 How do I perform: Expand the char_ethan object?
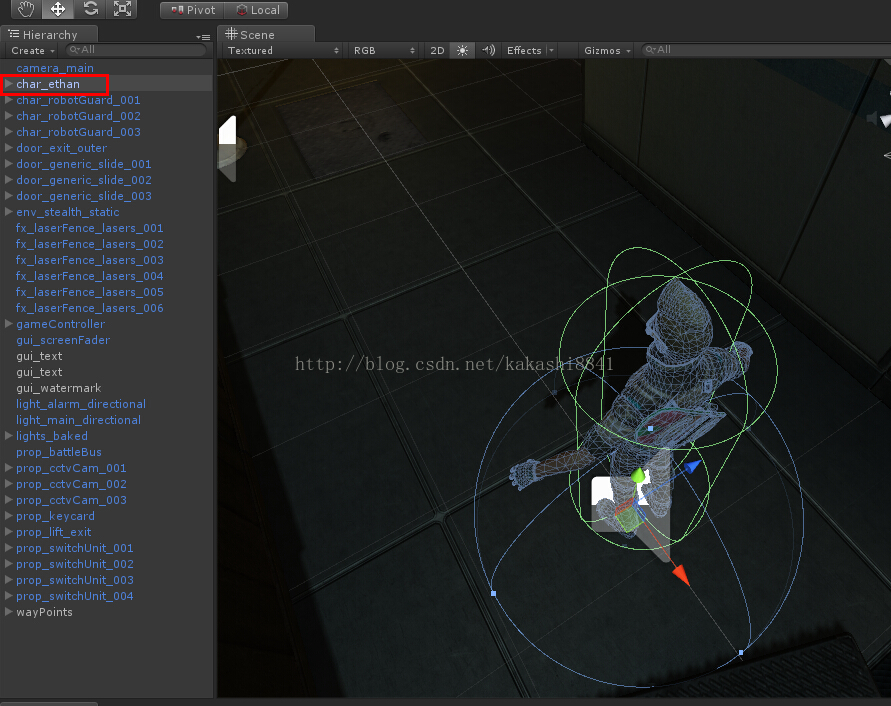[x=9, y=84]
